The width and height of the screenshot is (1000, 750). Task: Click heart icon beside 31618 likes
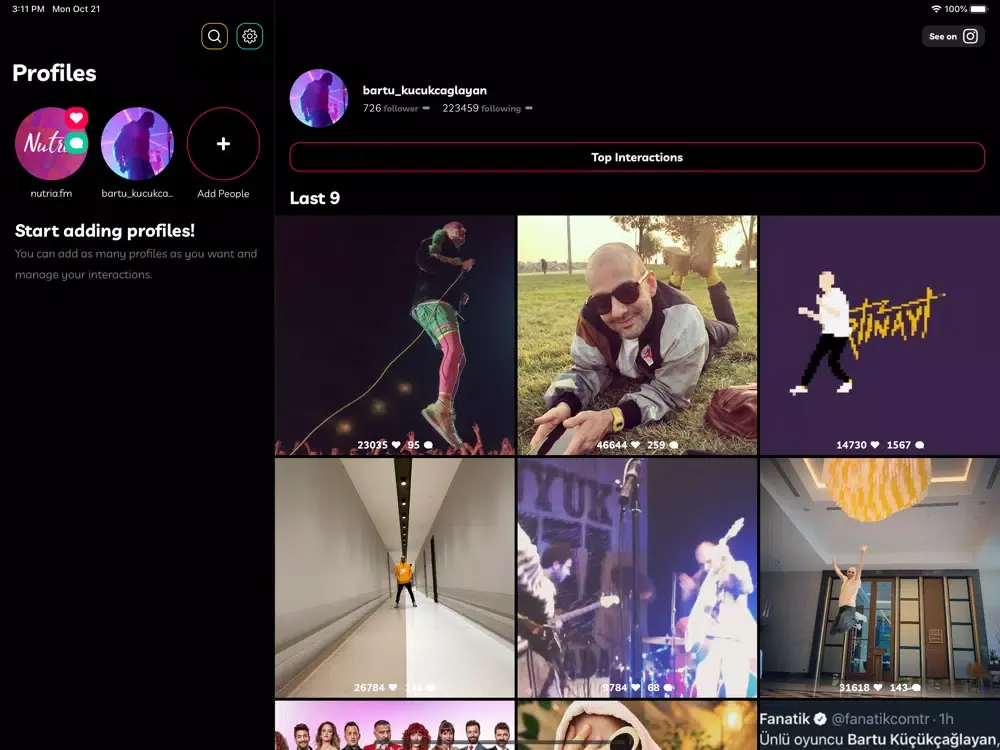[878, 688]
